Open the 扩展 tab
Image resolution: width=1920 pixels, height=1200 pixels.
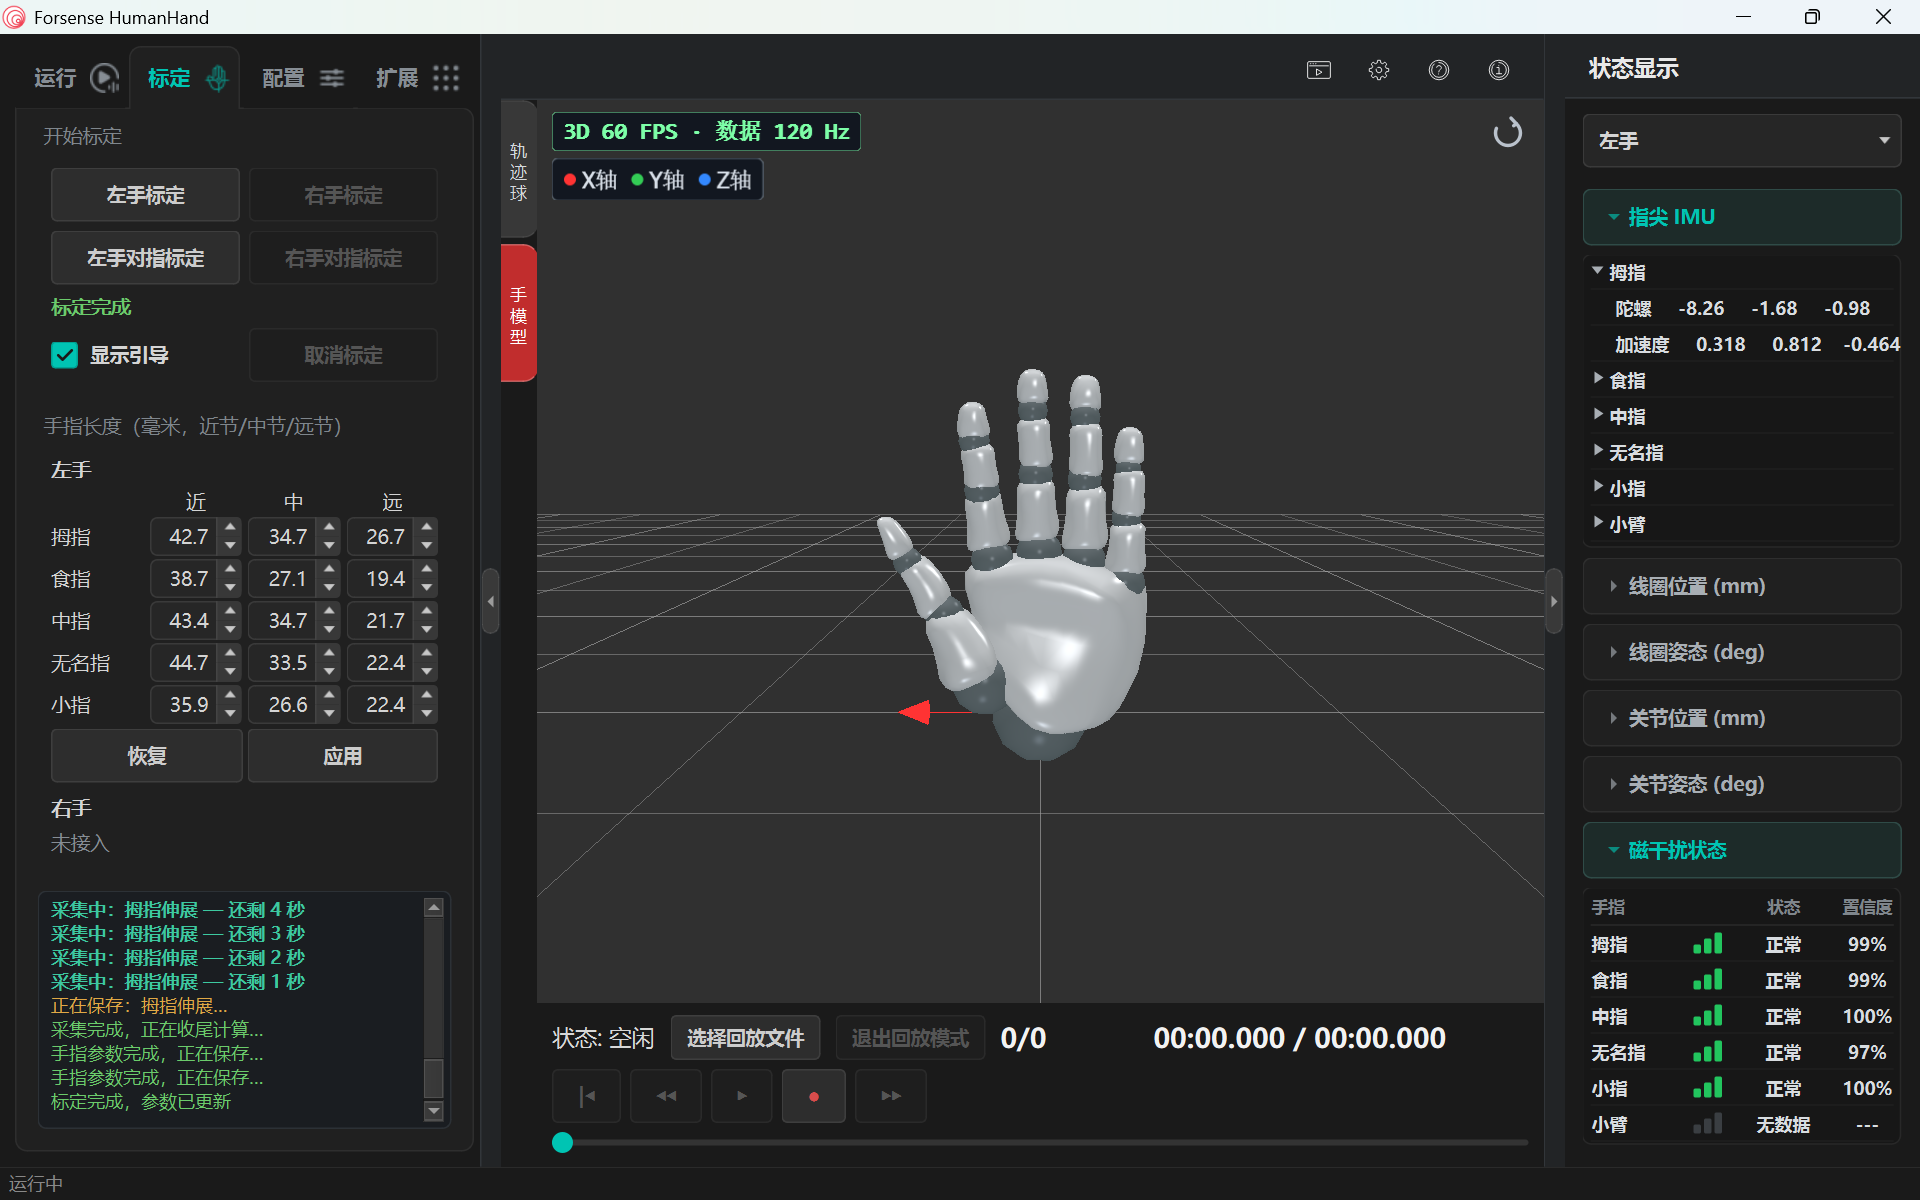(x=417, y=78)
